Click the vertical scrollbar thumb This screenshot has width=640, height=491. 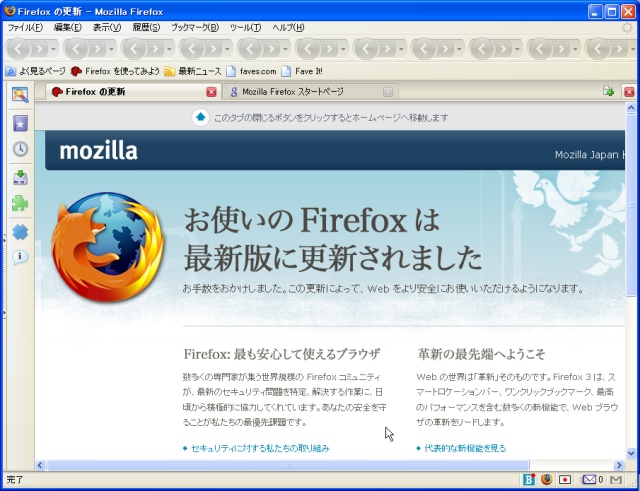pos(631,205)
